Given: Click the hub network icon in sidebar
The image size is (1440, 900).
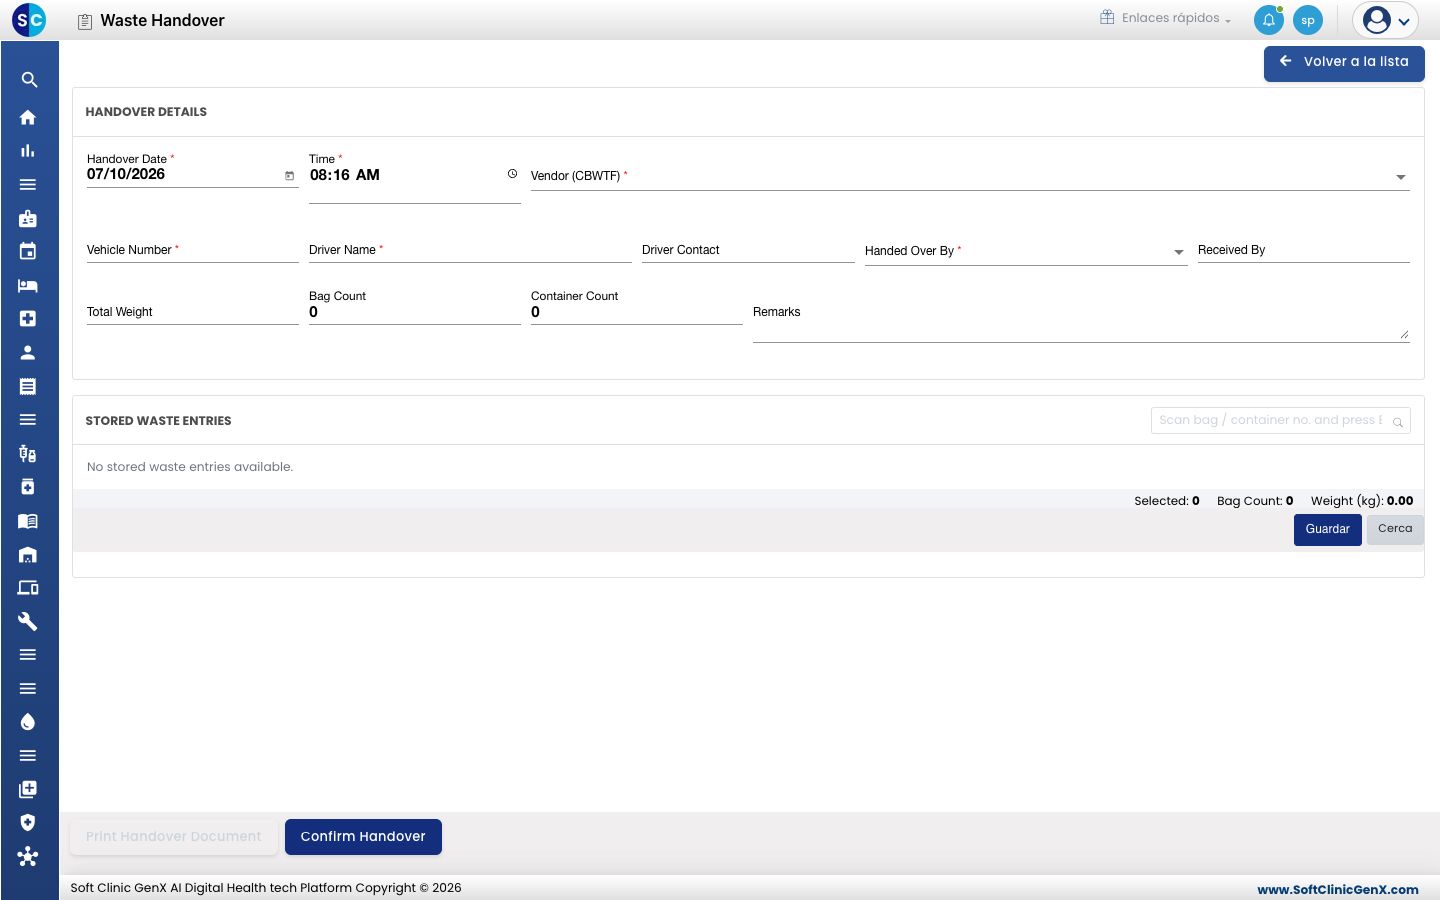Looking at the screenshot, I should pyautogui.click(x=28, y=856).
